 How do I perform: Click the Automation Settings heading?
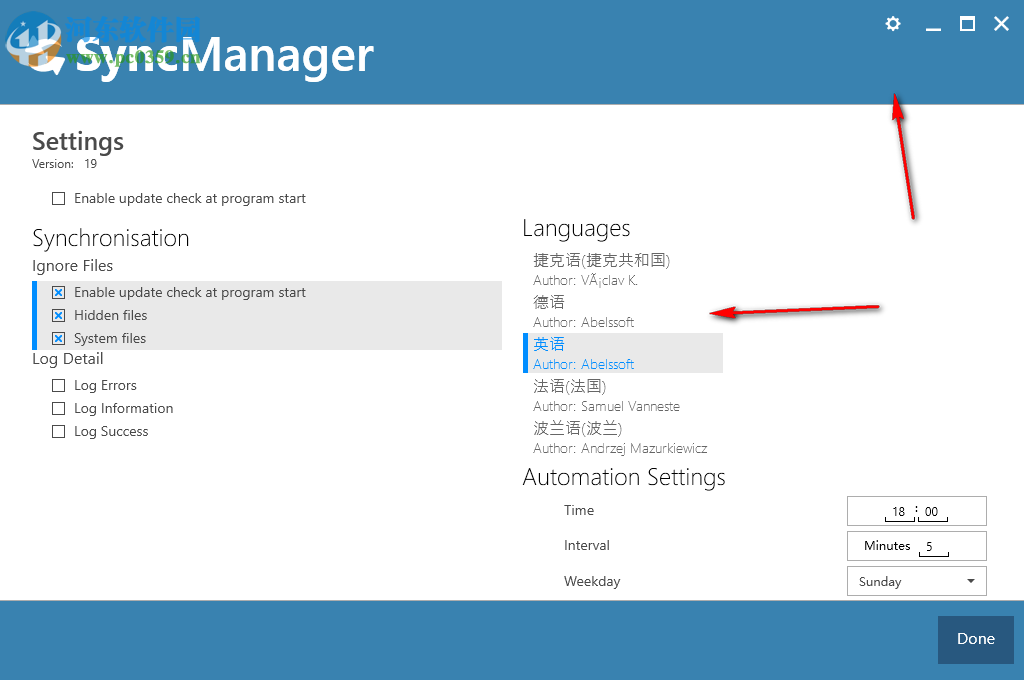tap(624, 477)
